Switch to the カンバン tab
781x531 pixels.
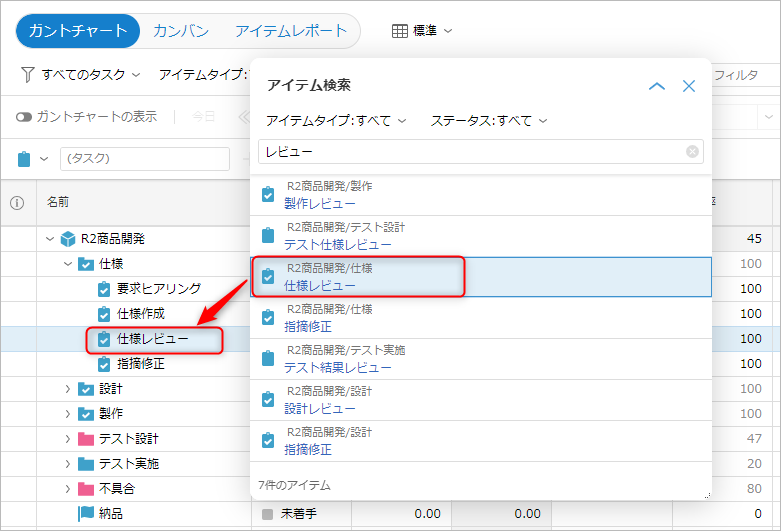click(181, 31)
